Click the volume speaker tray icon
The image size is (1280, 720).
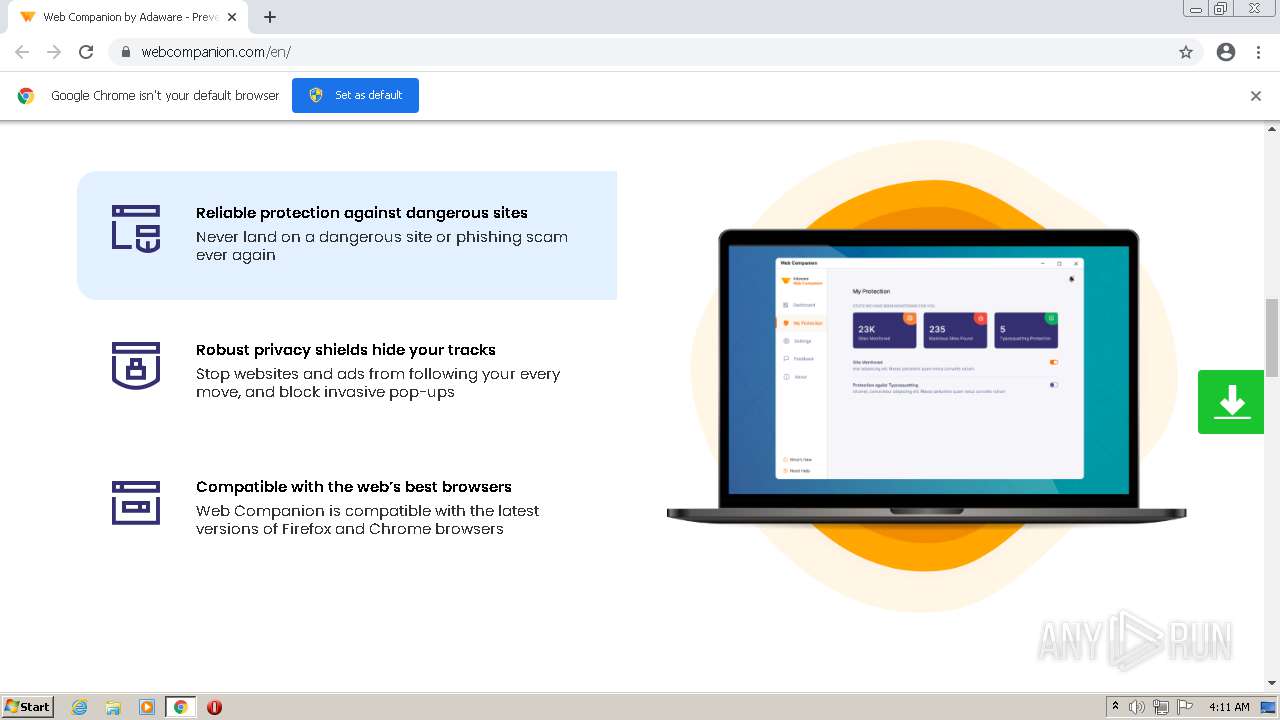pos(1137,707)
